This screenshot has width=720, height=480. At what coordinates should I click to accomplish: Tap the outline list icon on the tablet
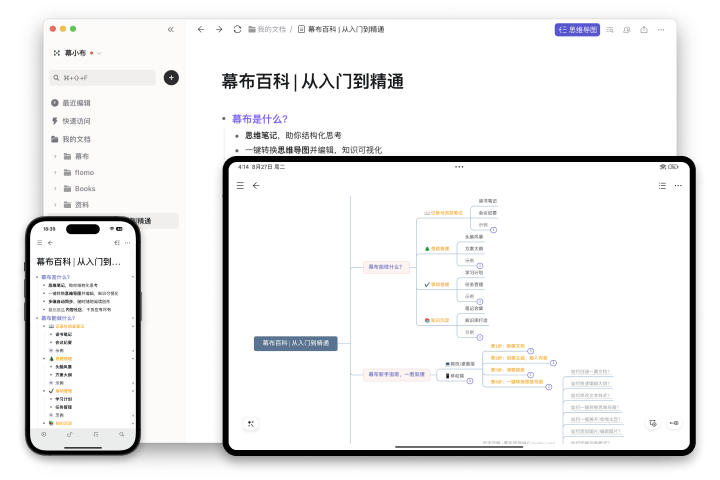662,185
